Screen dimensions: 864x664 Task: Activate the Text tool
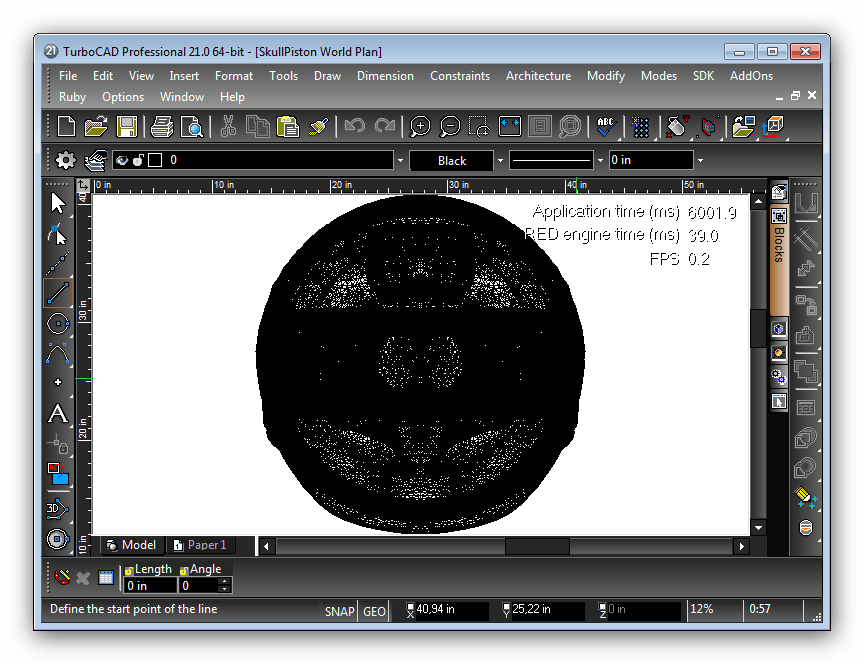click(x=58, y=413)
